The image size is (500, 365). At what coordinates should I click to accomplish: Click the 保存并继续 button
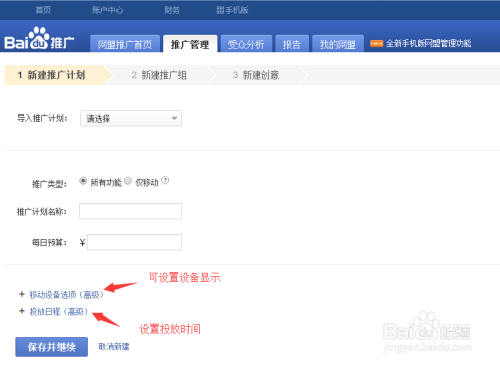click(52, 347)
